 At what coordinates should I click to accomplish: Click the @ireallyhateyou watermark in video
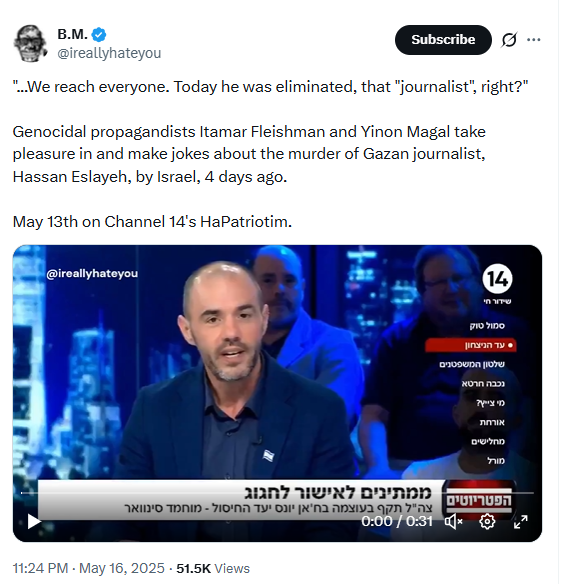(x=92, y=273)
